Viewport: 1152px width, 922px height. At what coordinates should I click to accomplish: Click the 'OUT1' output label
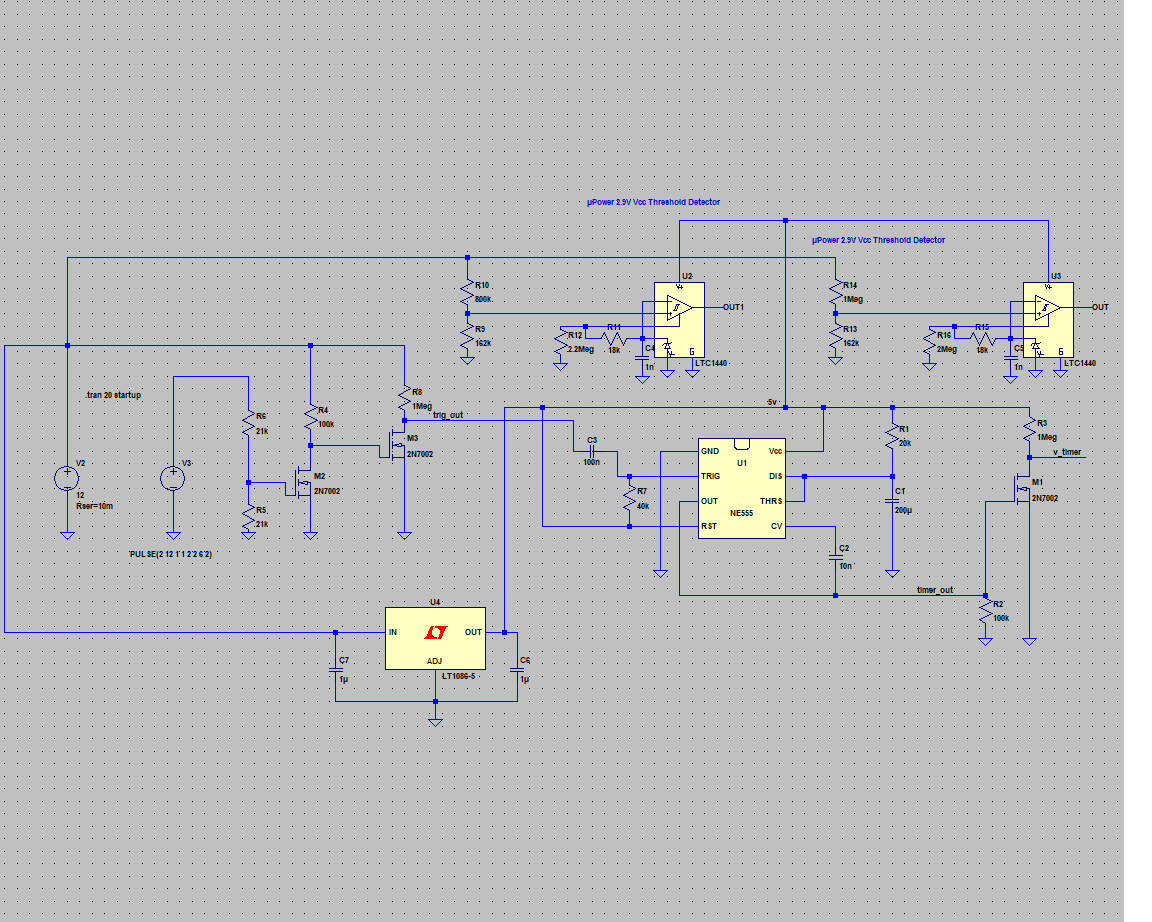pos(733,307)
